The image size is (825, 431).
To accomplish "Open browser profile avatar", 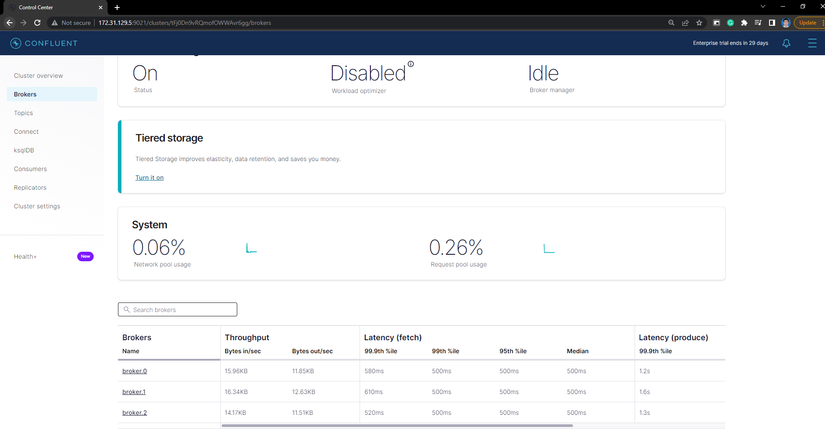I will click(x=786, y=23).
